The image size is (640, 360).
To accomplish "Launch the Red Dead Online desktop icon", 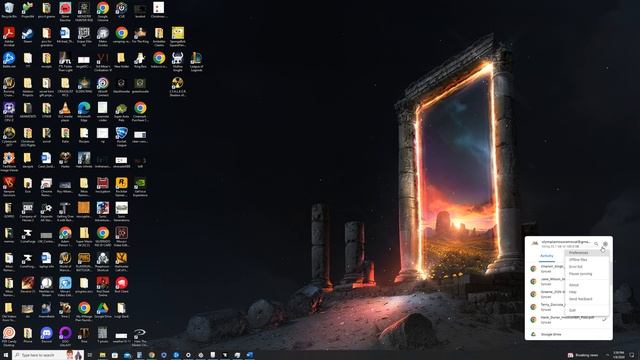I will pos(103,286).
